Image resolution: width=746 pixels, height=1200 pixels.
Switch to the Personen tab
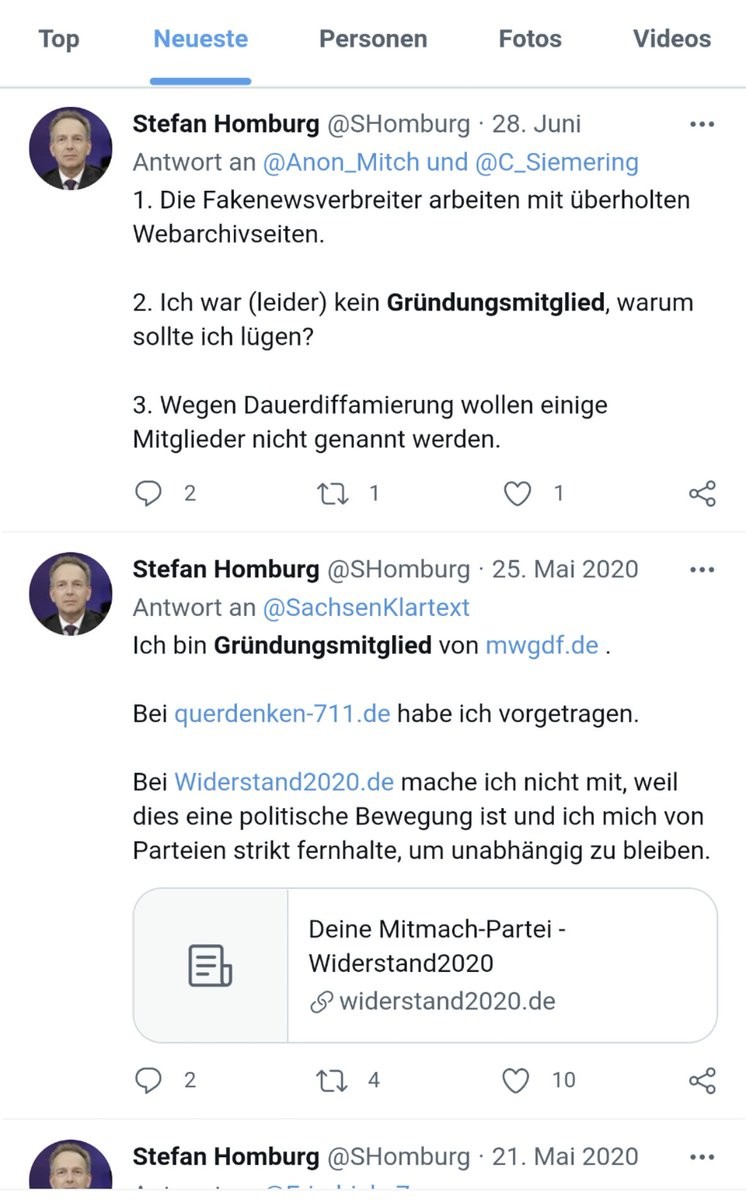click(373, 40)
